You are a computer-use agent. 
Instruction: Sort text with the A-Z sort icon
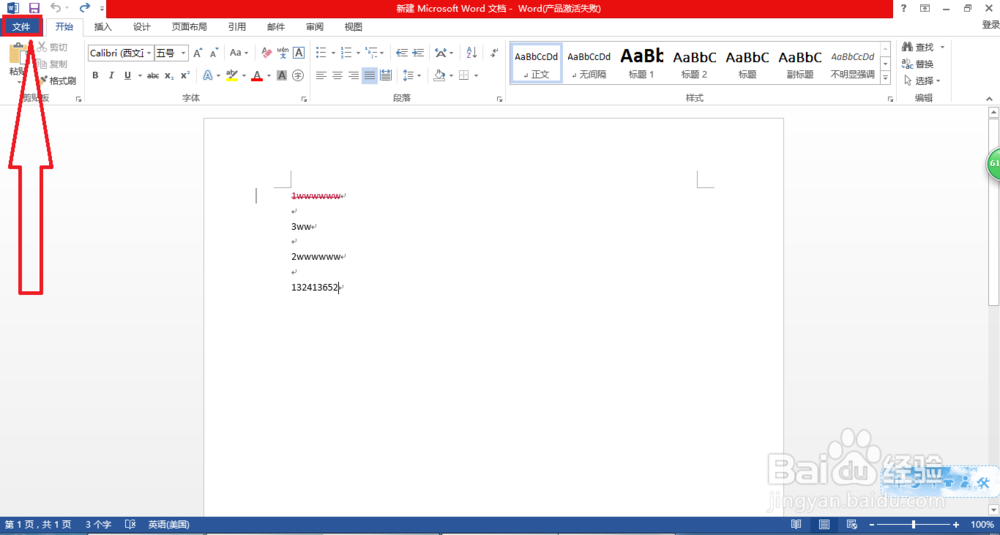pyautogui.click(x=472, y=53)
